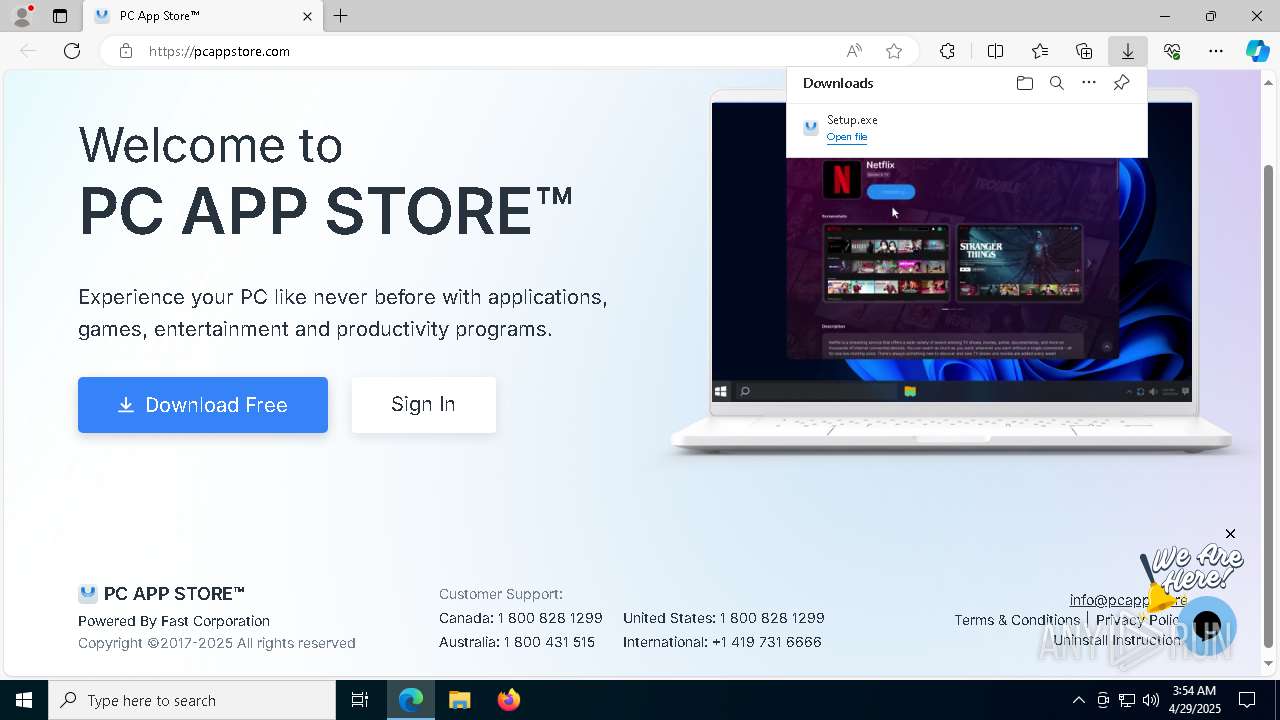The height and width of the screenshot is (720, 1280).
Task: Click the scrollbar down arrow
Action: tap(1269, 663)
